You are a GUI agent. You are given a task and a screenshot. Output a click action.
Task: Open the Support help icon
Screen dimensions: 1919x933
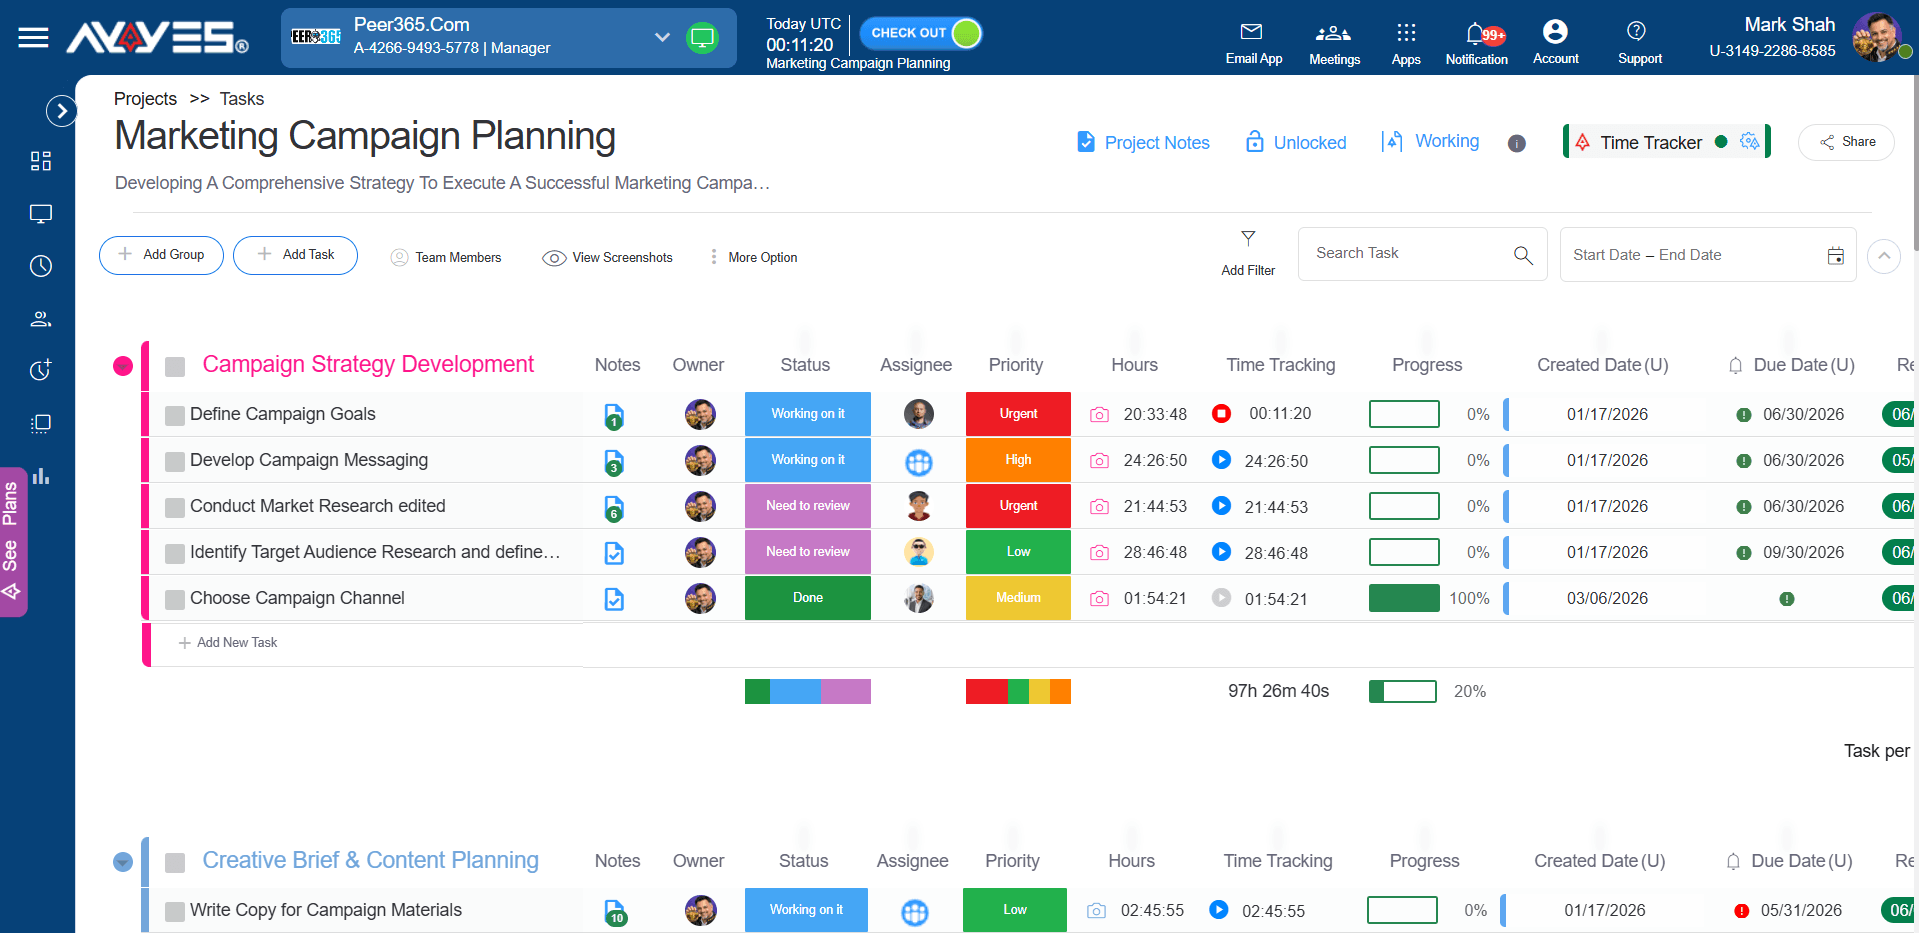[x=1639, y=44]
